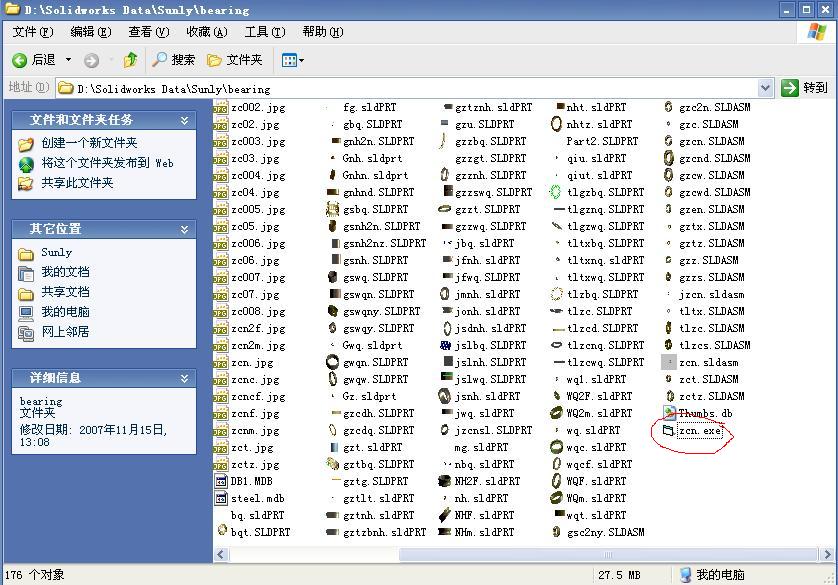Collapse the 详细信息 panel
Viewport: 838px width, 585px height.
point(184,378)
